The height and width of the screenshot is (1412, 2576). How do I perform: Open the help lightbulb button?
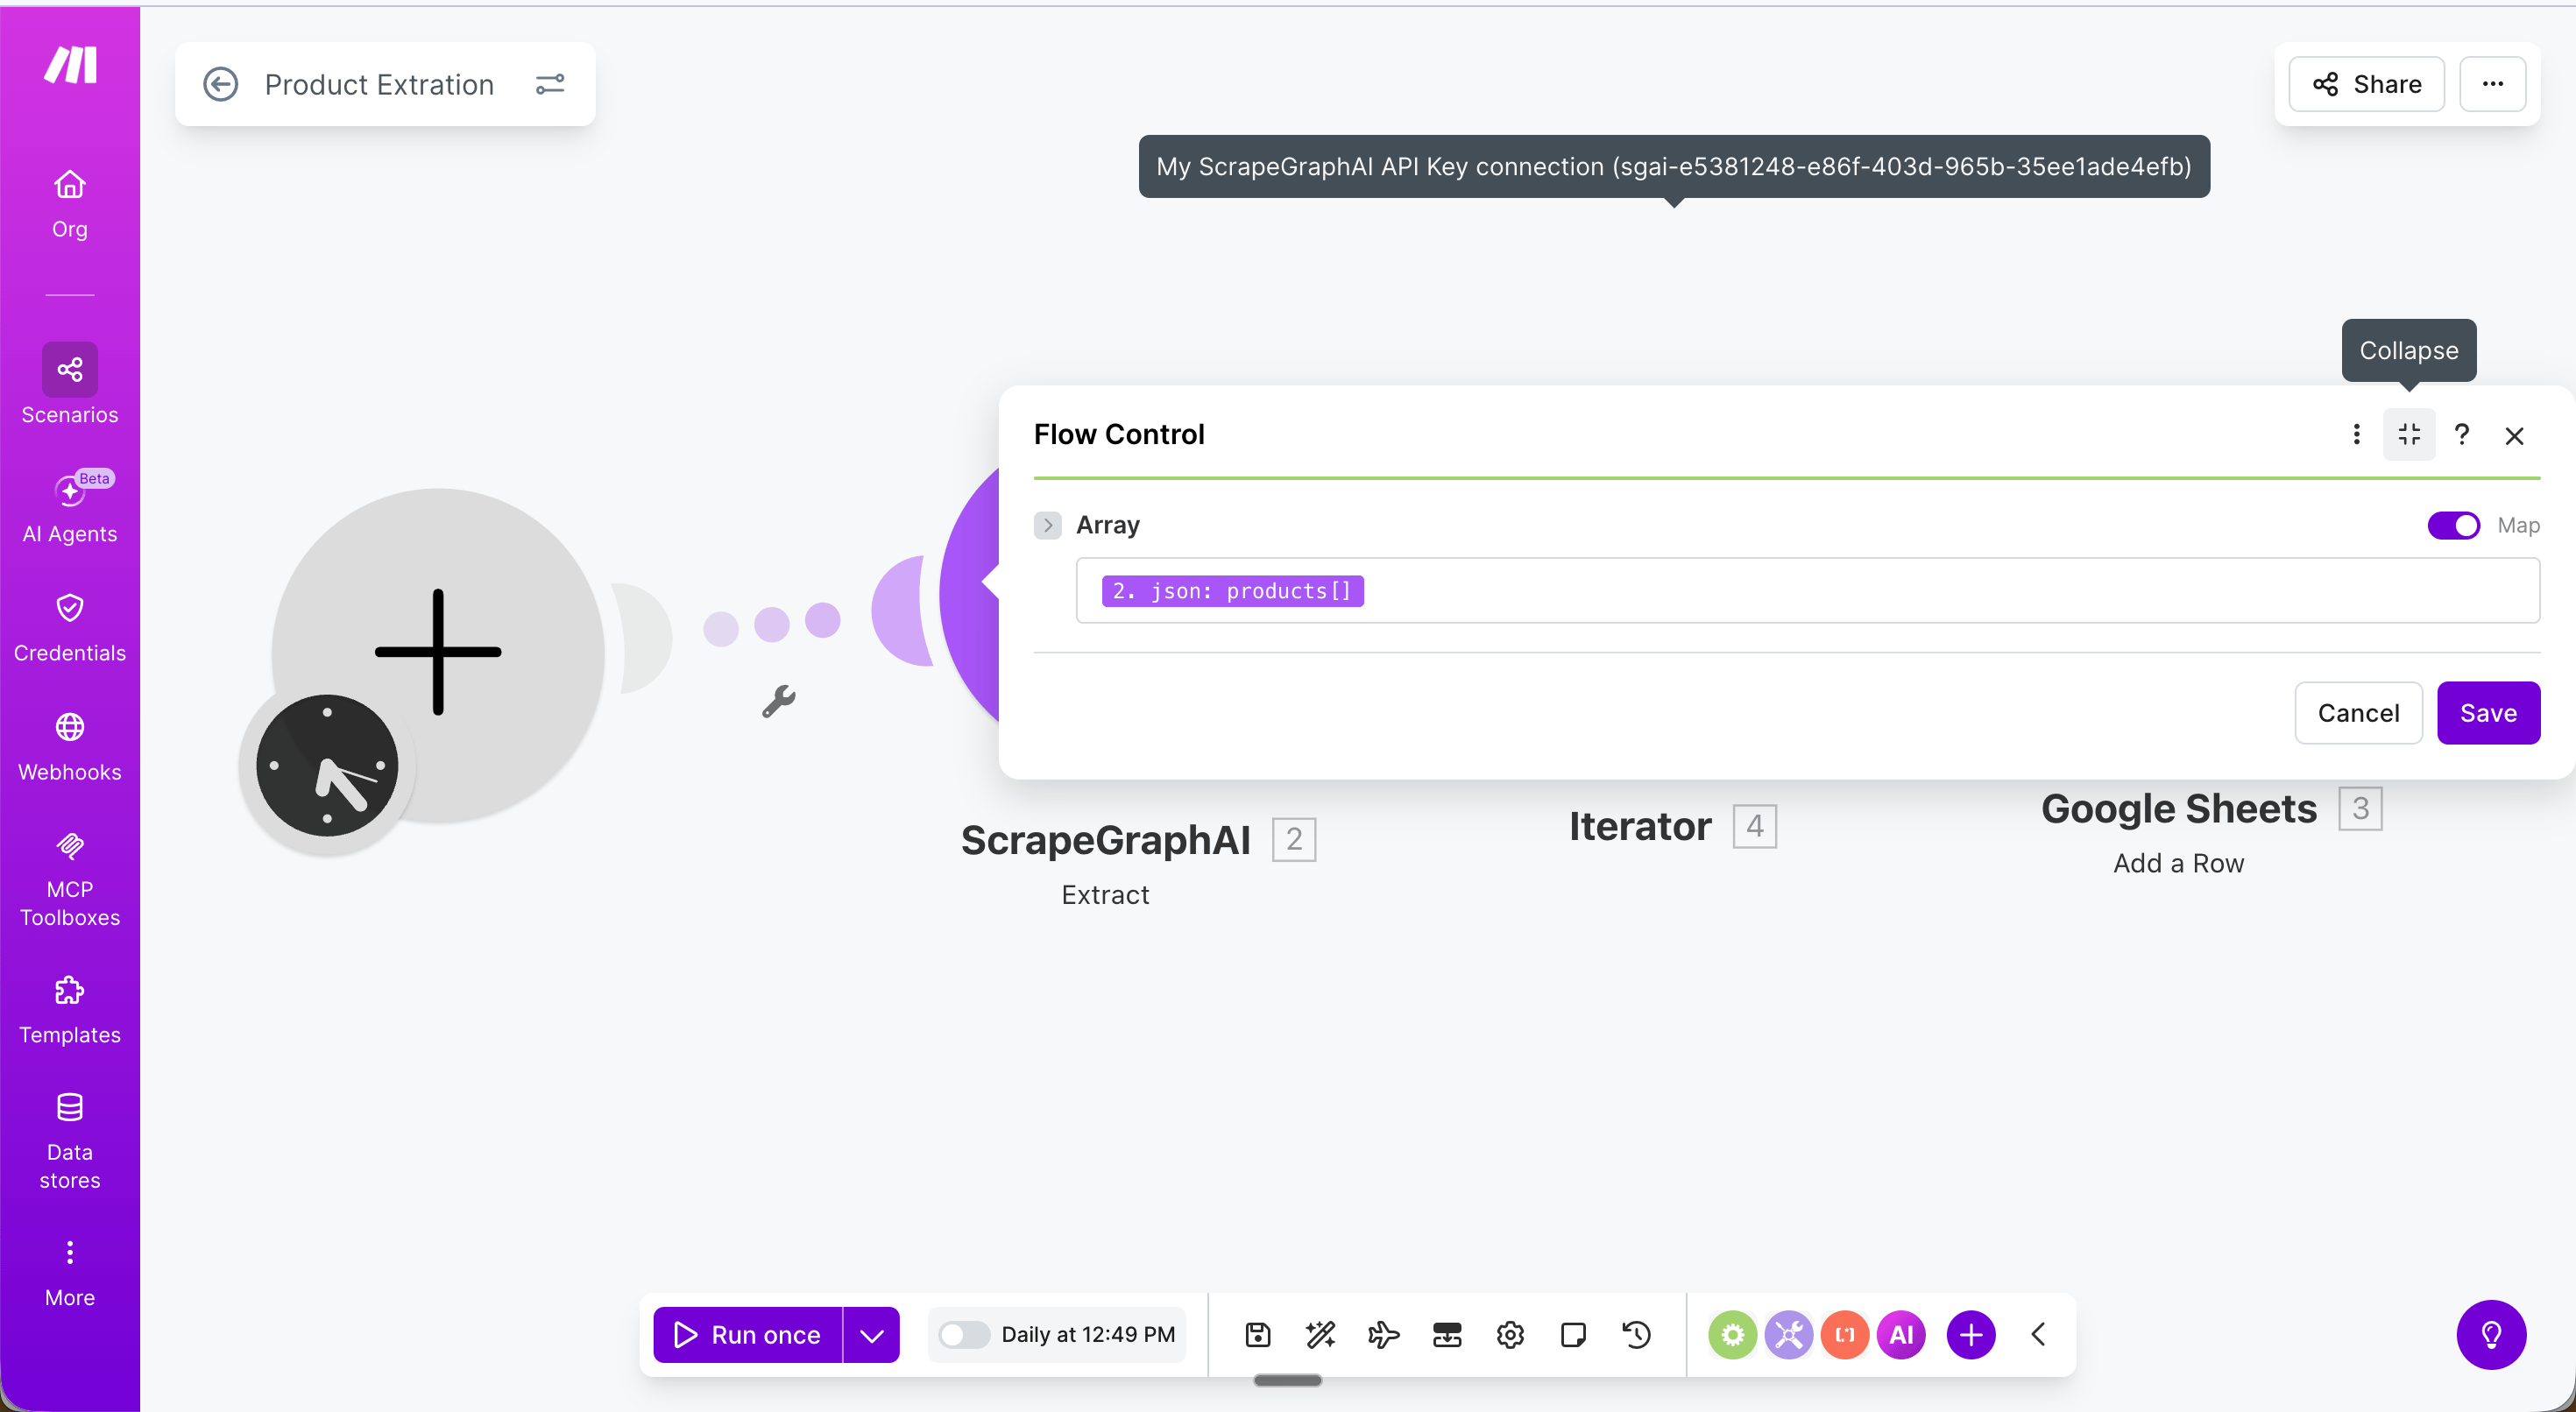point(2491,1335)
